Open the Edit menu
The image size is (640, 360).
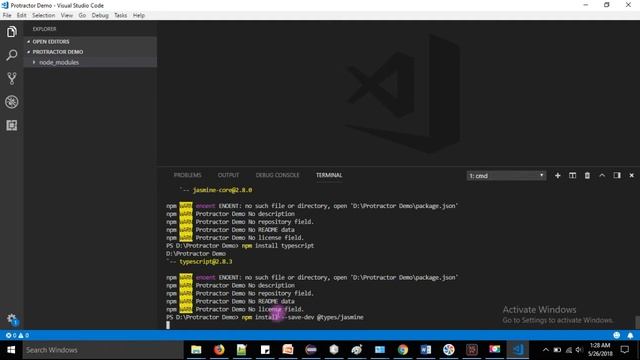click(x=21, y=16)
